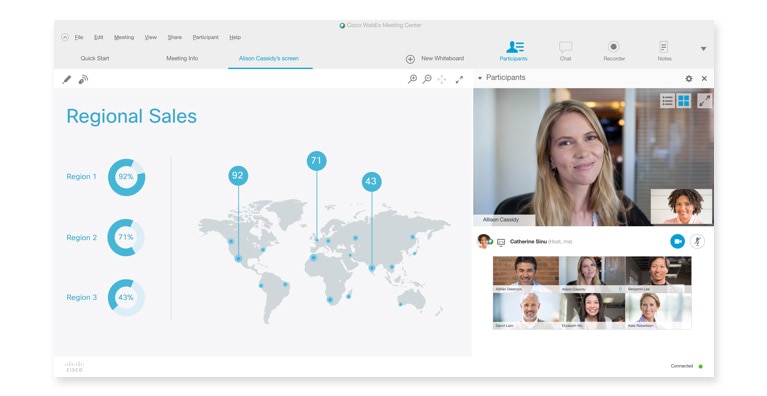Click the map pin labeled 71
The height and width of the screenshot is (396, 767).
coord(316,161)
